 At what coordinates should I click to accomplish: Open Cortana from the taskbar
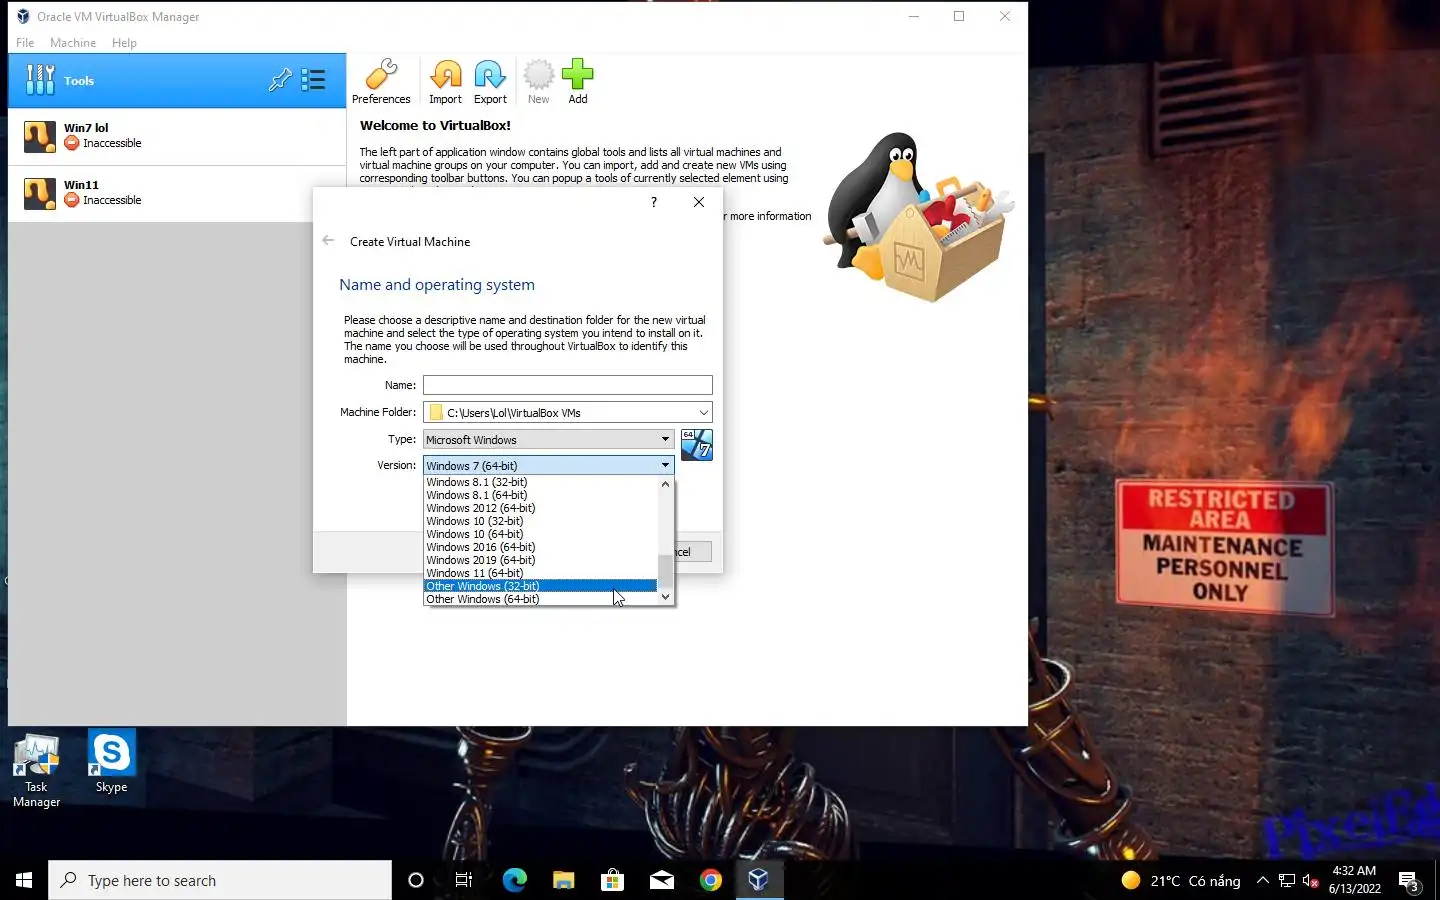click(x=416, y=880)
